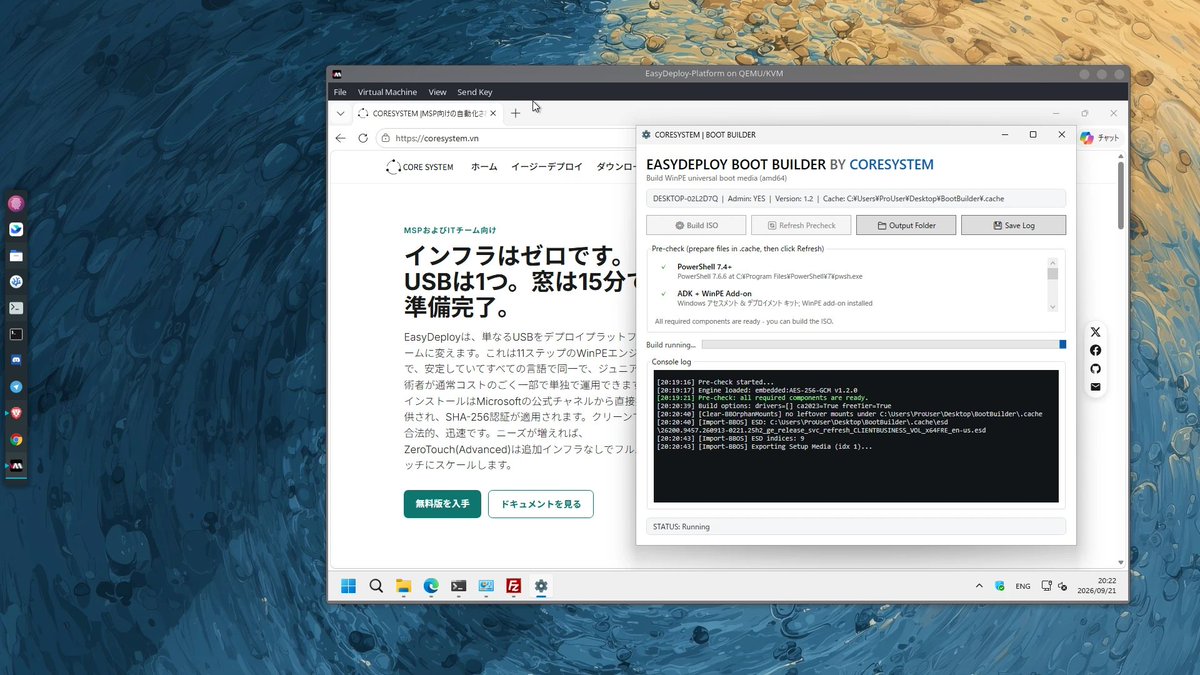Screen dimensions: 1200x675
Task: Expand the system tray hidden icons chevron
Action: click(x=979, y=586)
